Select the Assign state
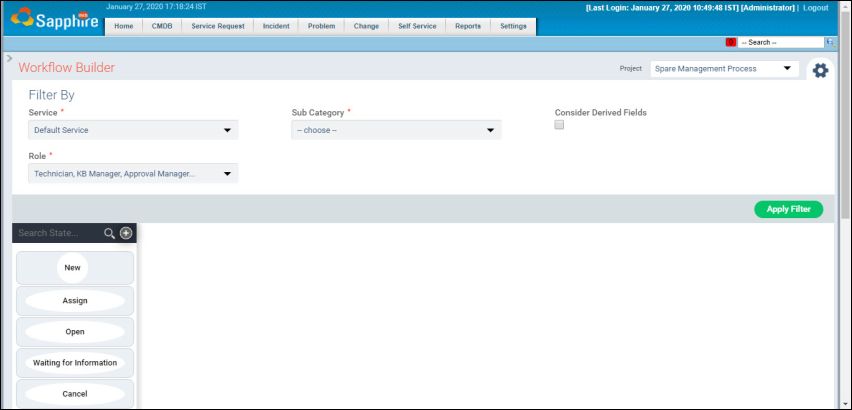Image resolution: width=852 pixels, height=410 pixels. 75,301
